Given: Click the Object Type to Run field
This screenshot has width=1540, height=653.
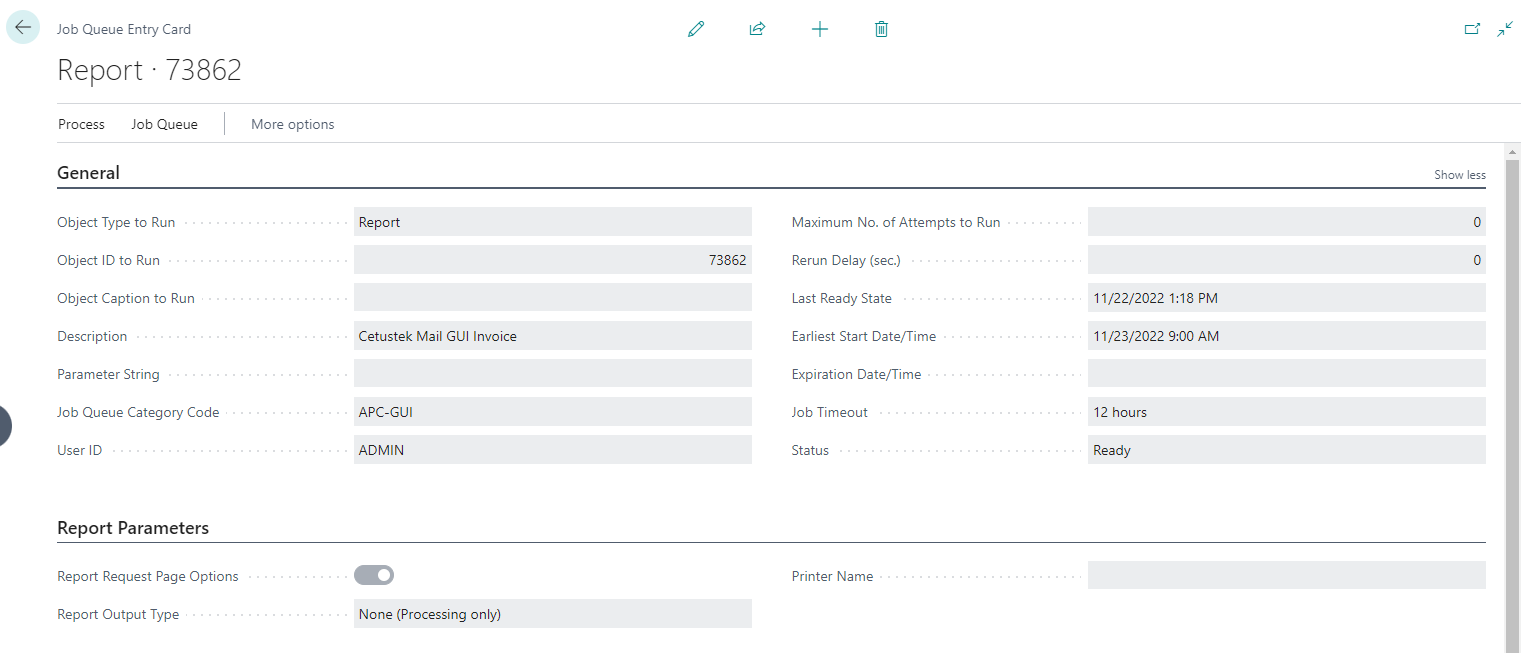Looking at the screenshot, I should tap(553, 222).
